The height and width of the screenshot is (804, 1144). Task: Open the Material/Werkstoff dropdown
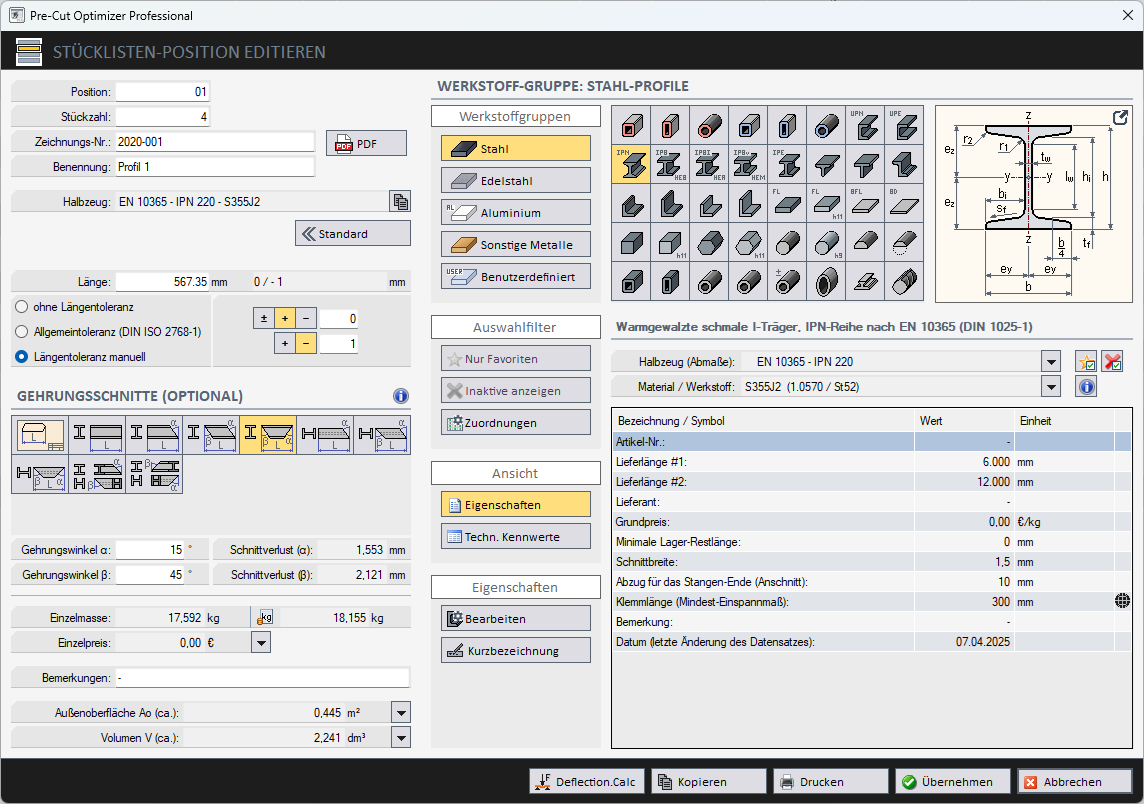click(x=1052, y=387)
